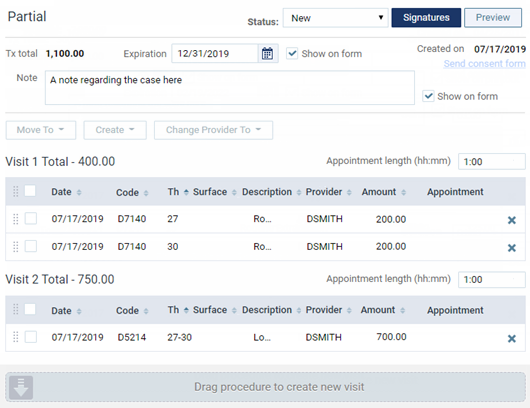This screenshot has width=530, height=408.
Task: Grab drag handle of D5214 row
Action: point(16,337)
